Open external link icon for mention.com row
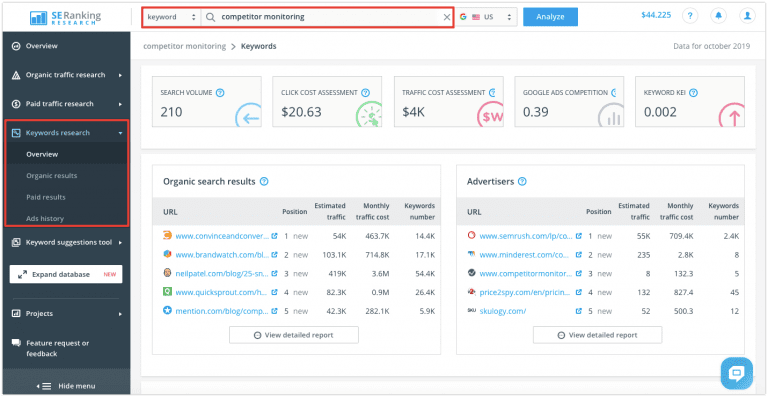The height and width of the screenshot is (397, 768). coord(274,311)
